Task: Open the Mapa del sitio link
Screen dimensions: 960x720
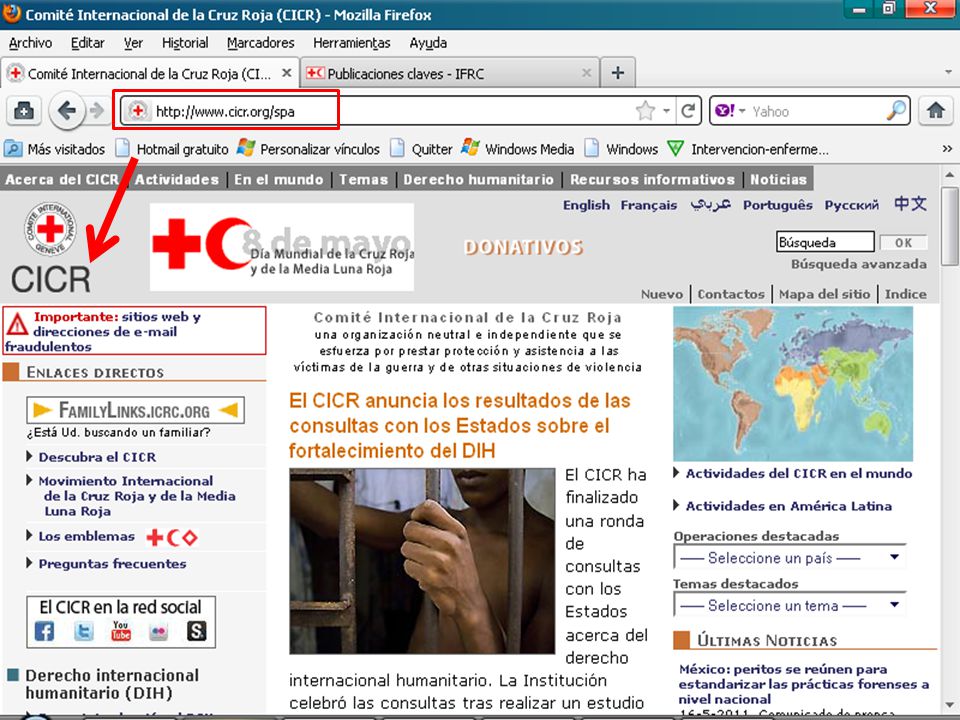Action: (824, 294)
